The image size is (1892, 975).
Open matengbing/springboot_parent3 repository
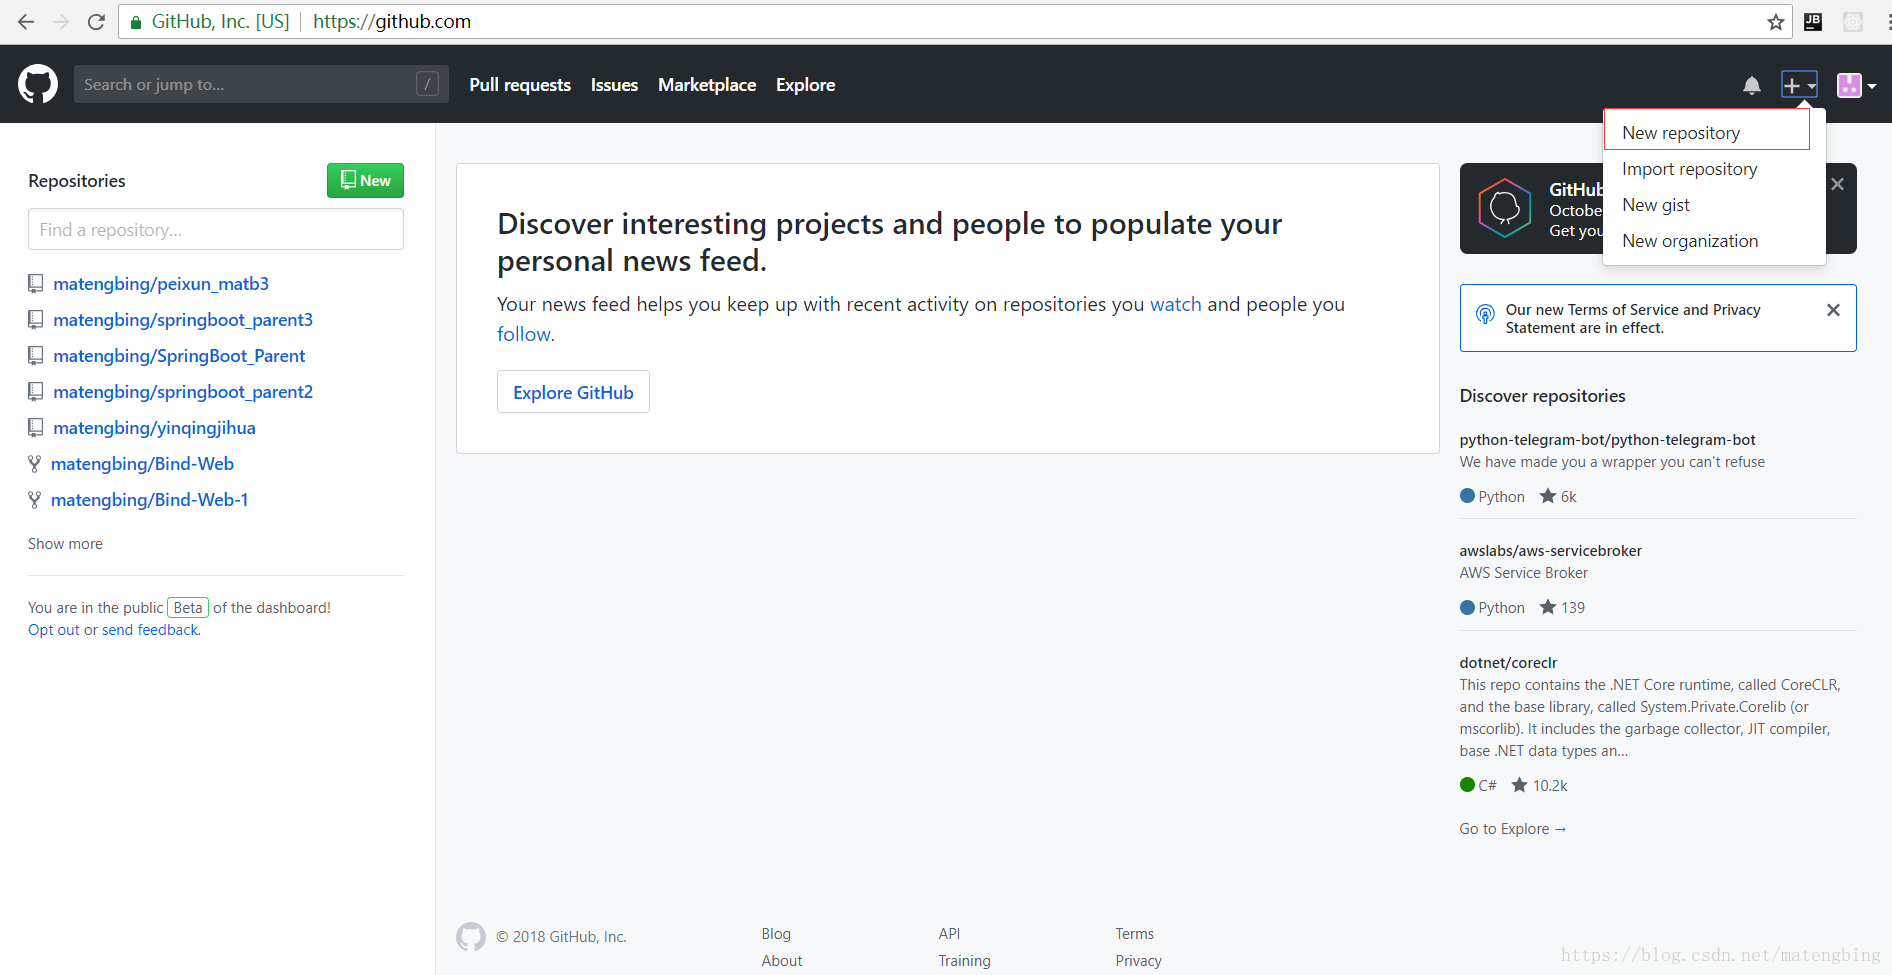click(x=183, y=320)
